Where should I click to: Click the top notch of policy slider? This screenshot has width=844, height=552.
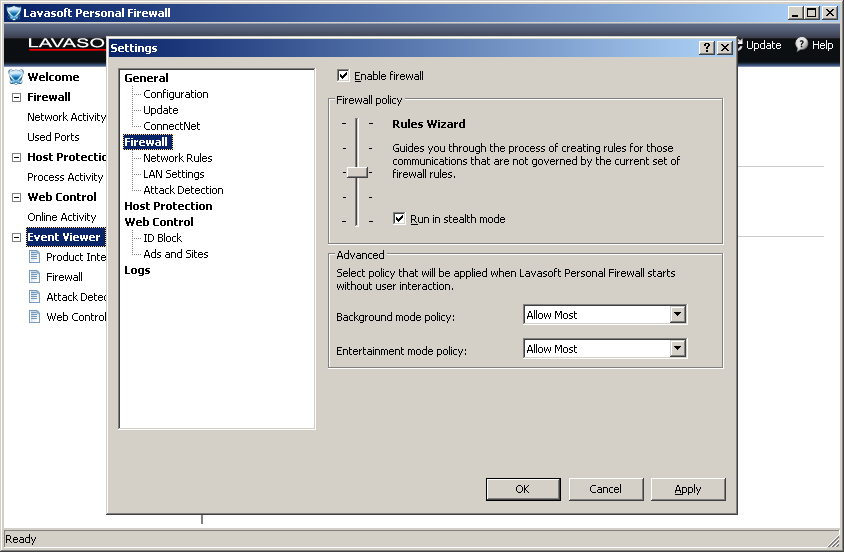357,124
